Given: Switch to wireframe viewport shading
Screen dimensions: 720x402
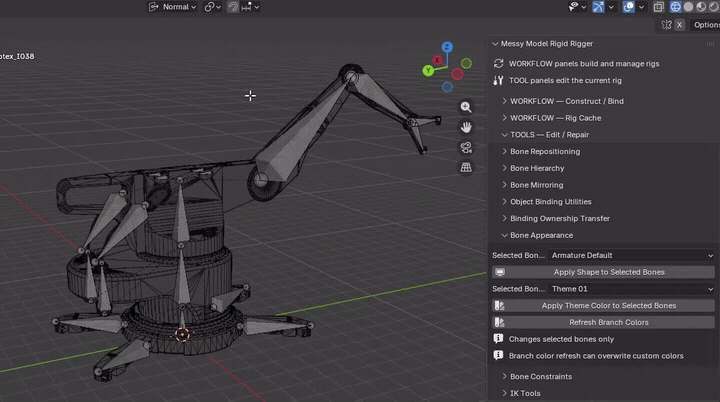Looking at the screenshot, I should click(675, 7).
